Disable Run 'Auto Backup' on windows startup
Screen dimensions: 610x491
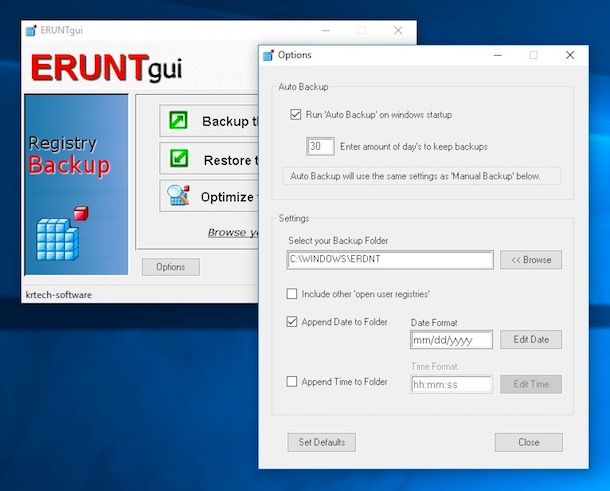click(296, 115)
